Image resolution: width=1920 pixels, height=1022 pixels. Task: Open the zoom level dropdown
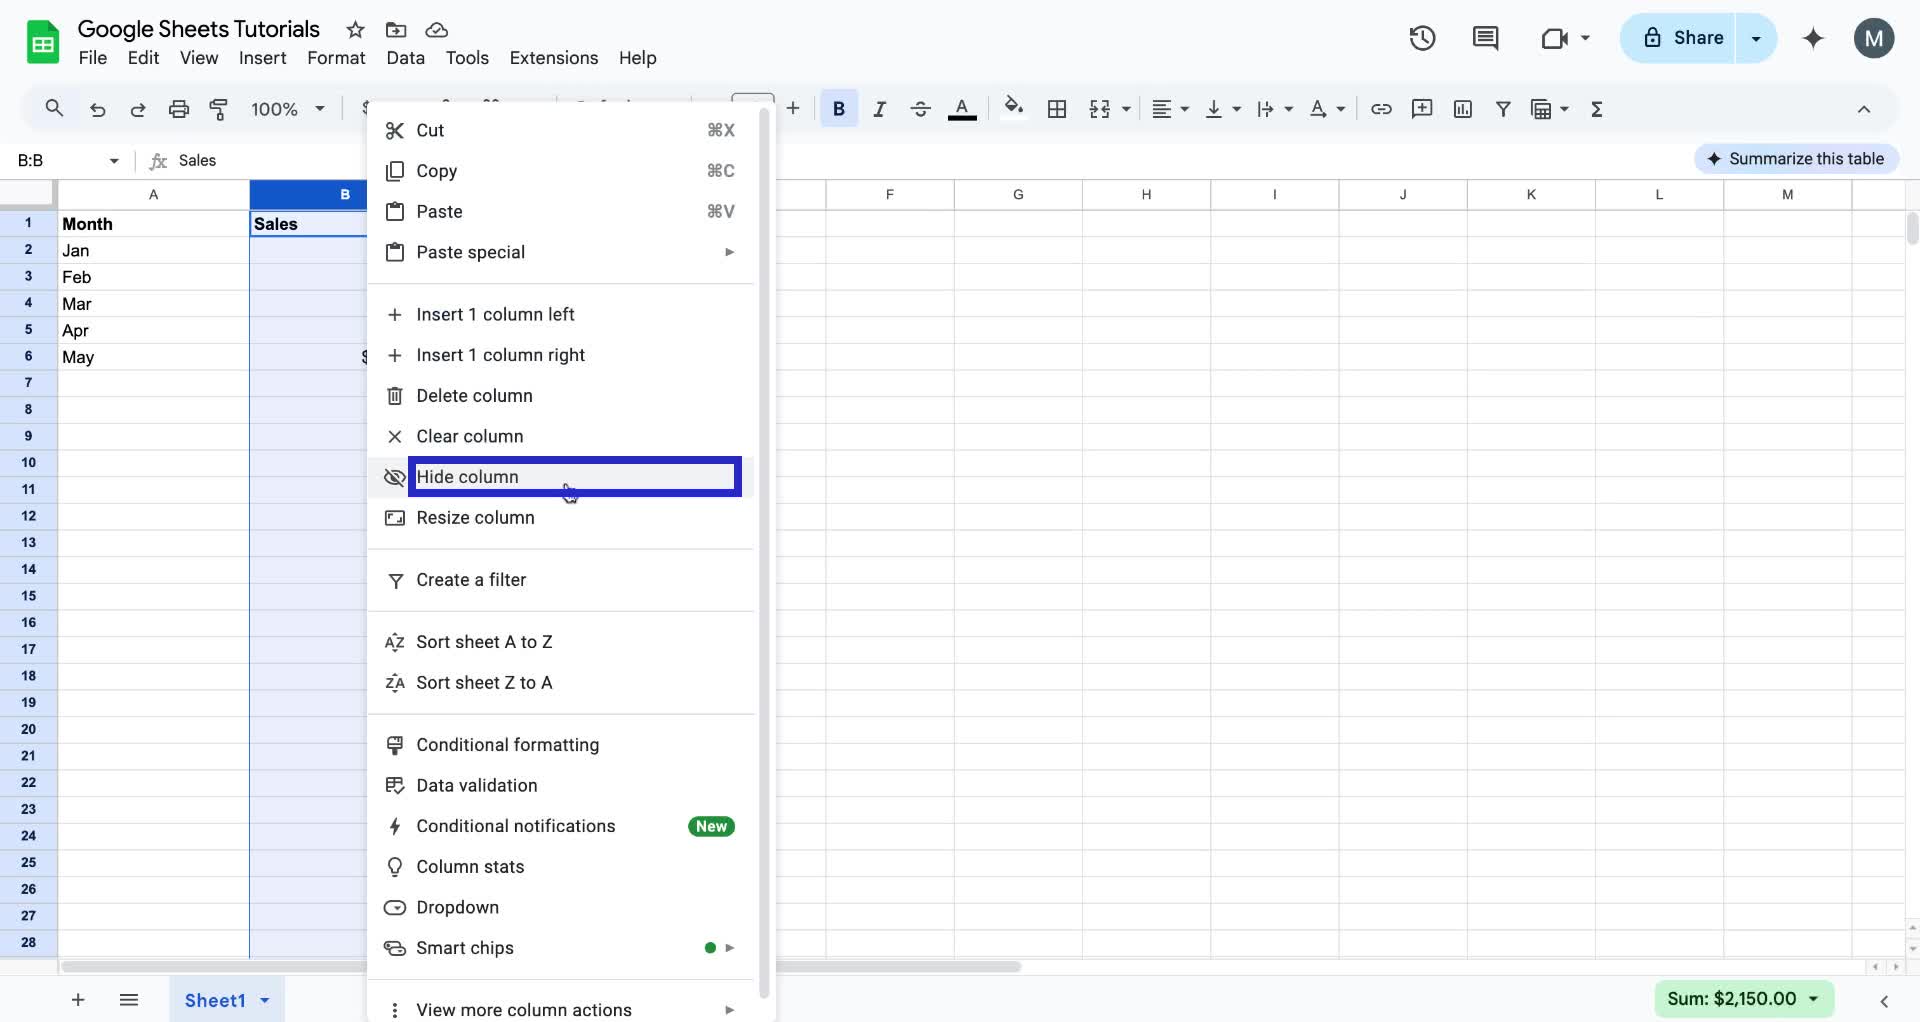(x=287, y=109)
